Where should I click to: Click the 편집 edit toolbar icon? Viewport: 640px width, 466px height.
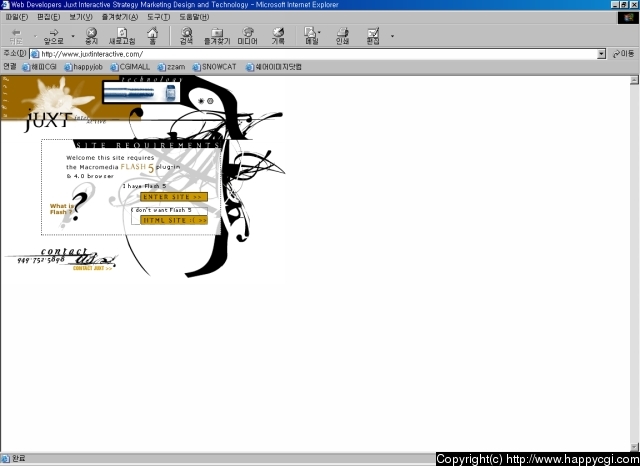coord(373,36)
